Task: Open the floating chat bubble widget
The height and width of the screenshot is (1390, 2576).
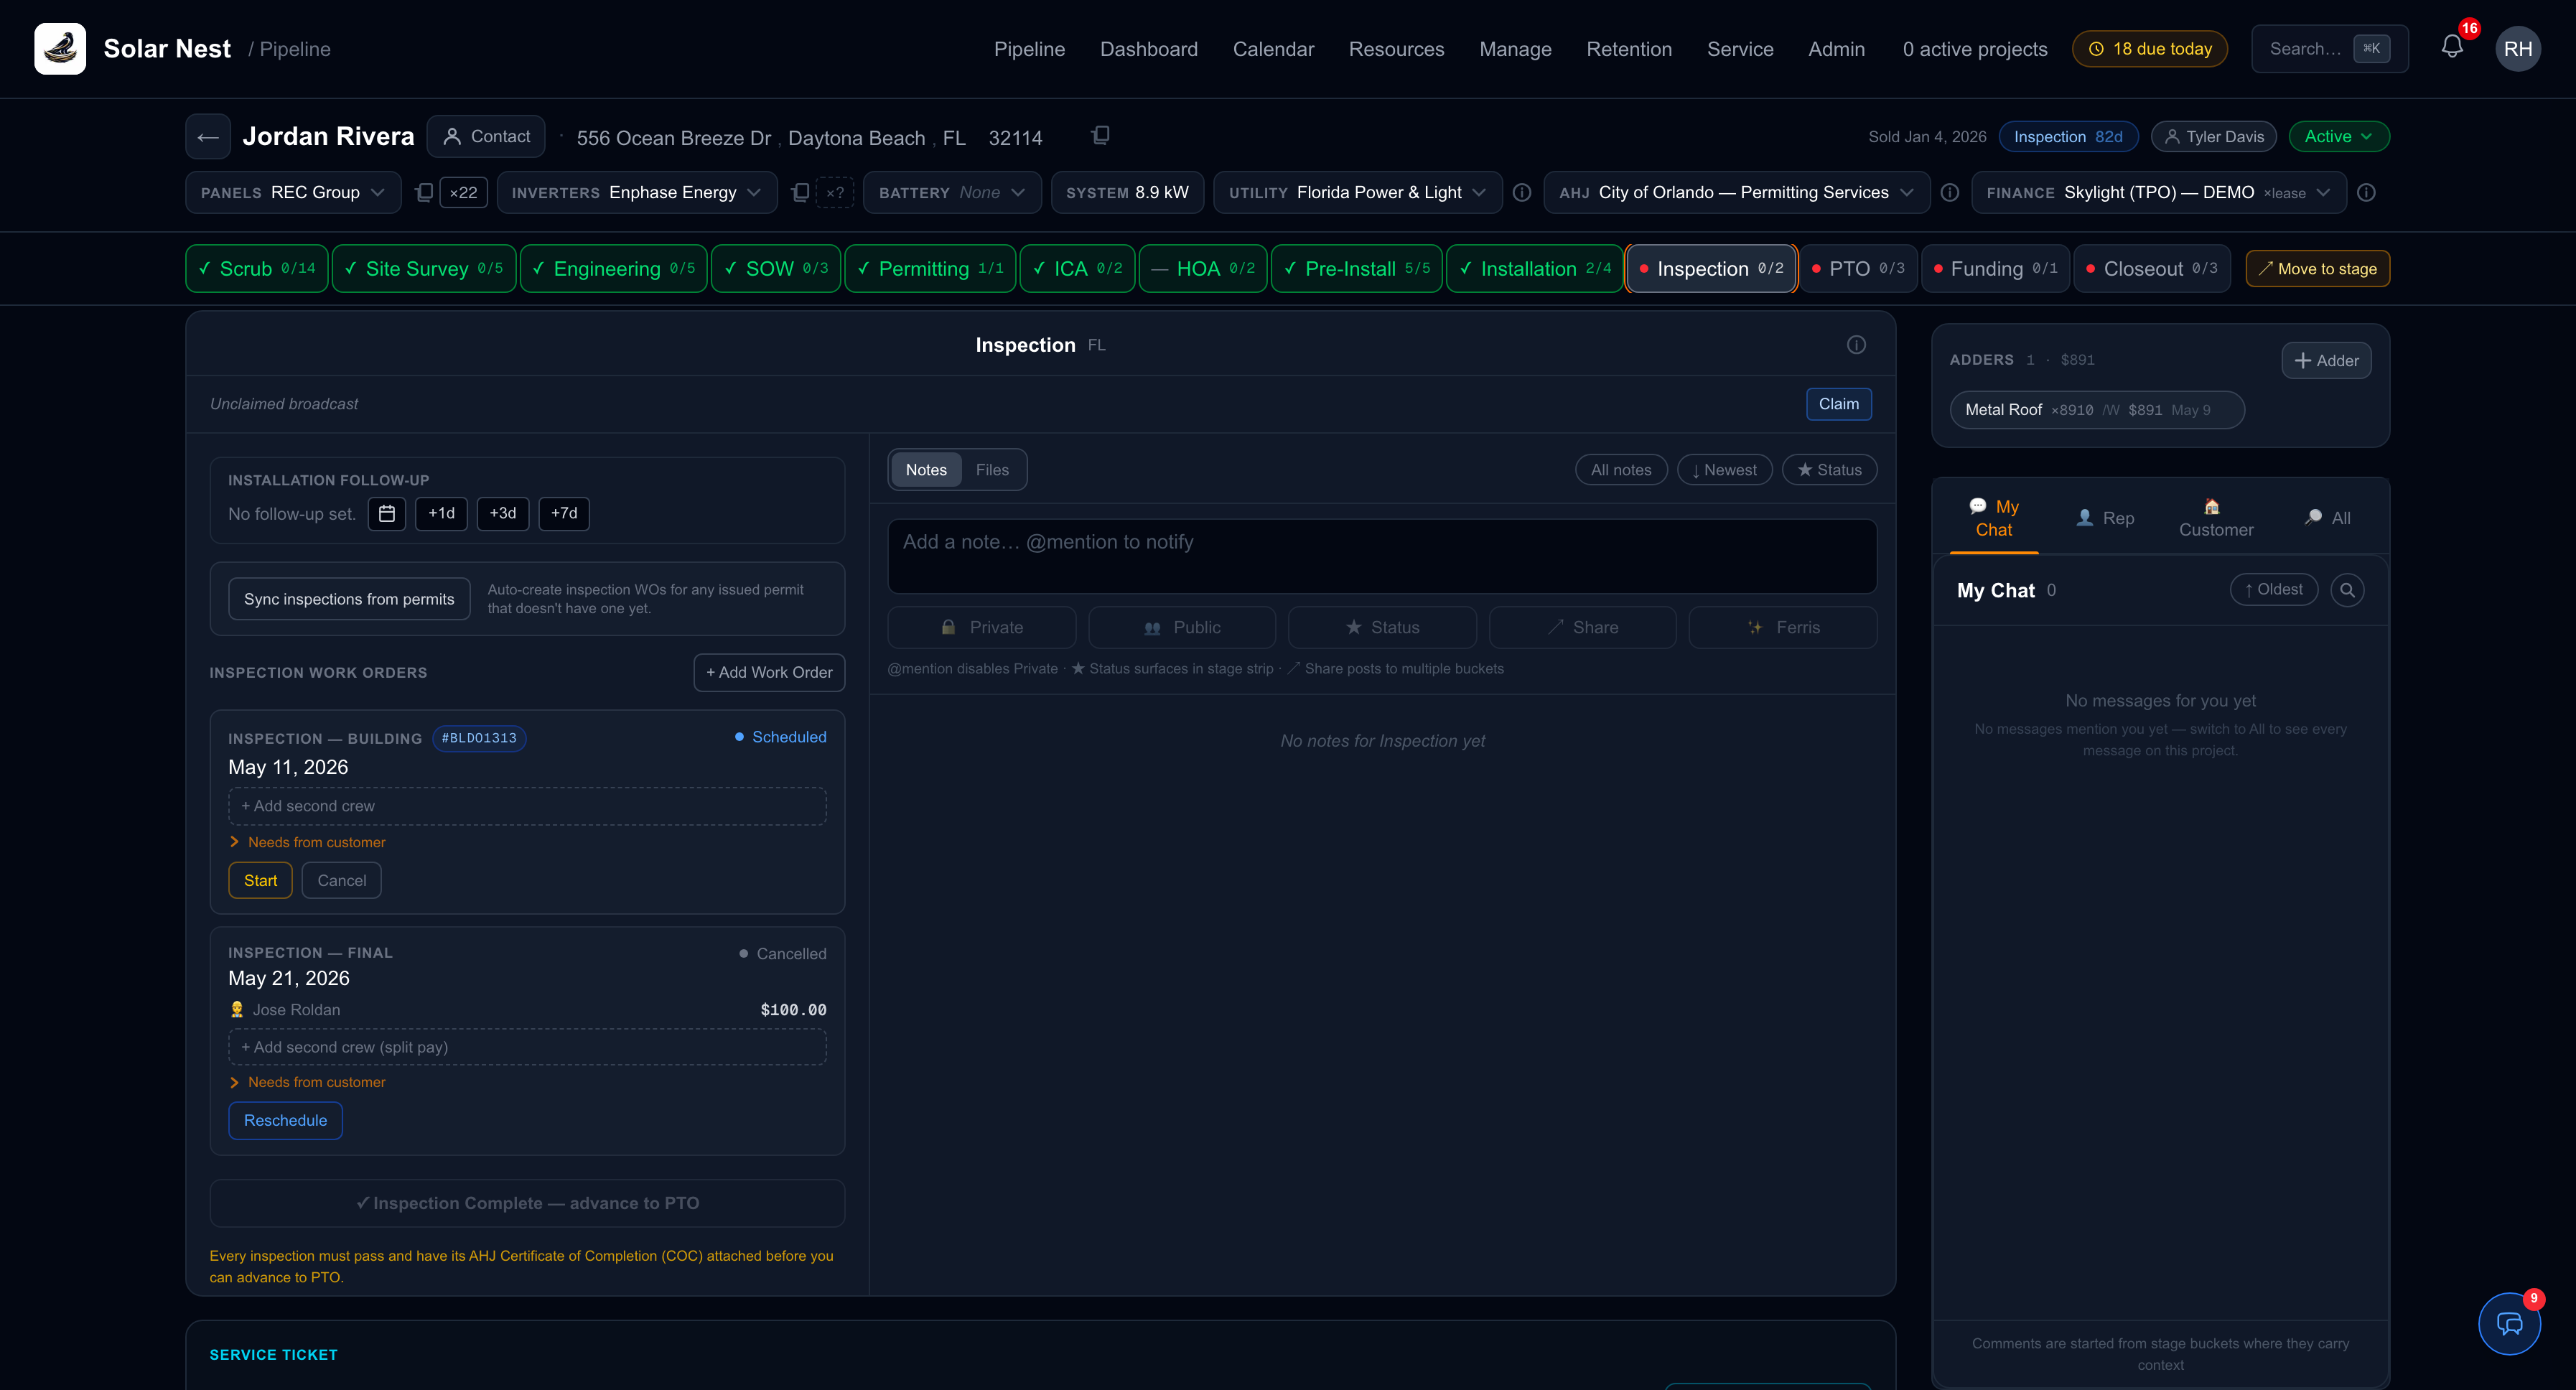Action: tap(2509, 1323)
